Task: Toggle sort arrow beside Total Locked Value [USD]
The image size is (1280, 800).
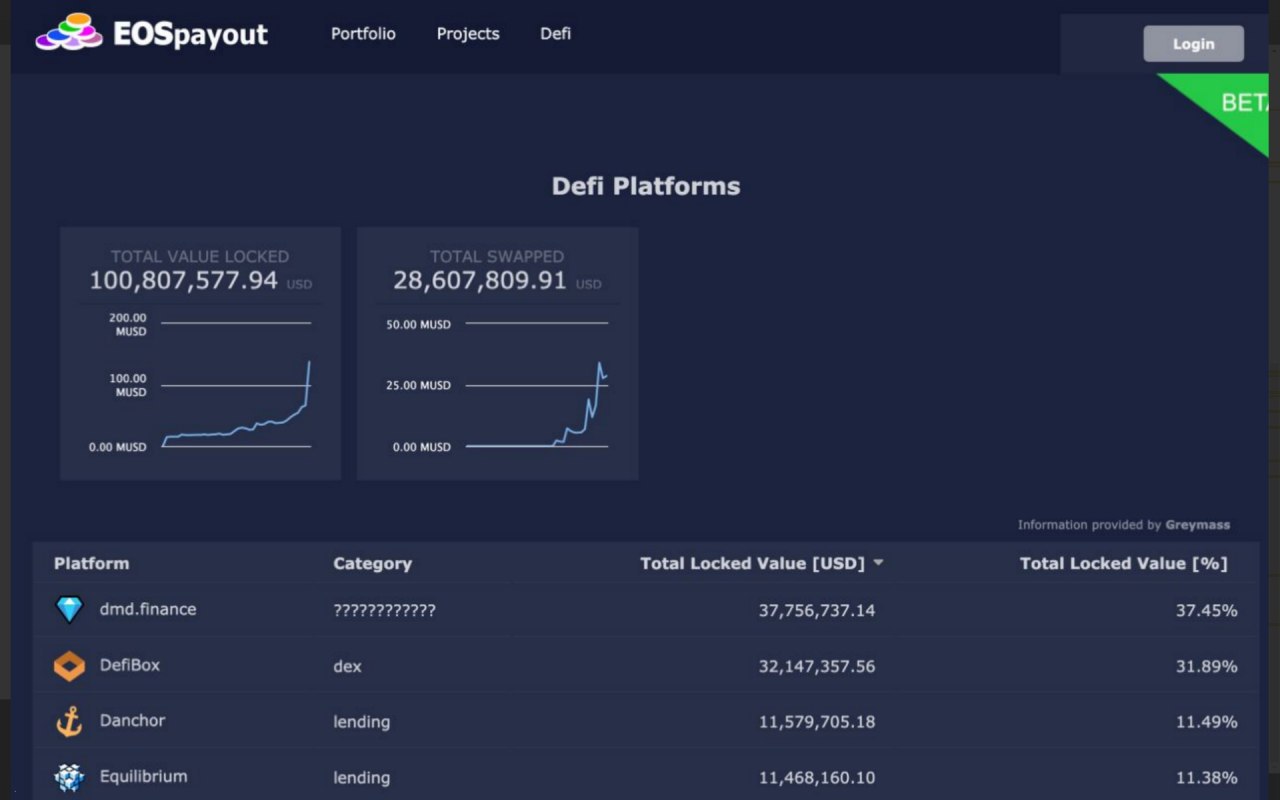Action: [x=878, y=563]
